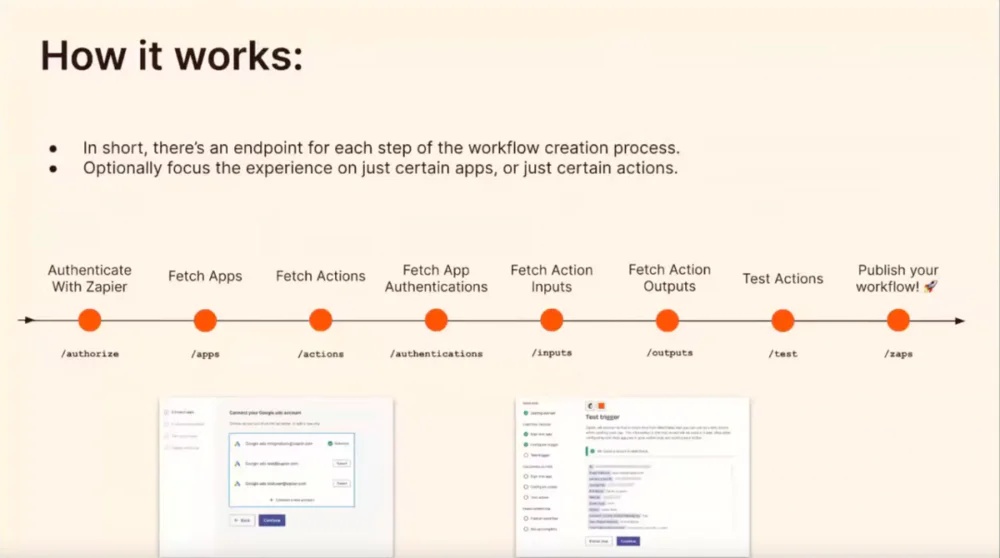Click the orange dot above /authorize
Image resolution: width=1000 pixels, height=558 pixels.
(90, 320)
